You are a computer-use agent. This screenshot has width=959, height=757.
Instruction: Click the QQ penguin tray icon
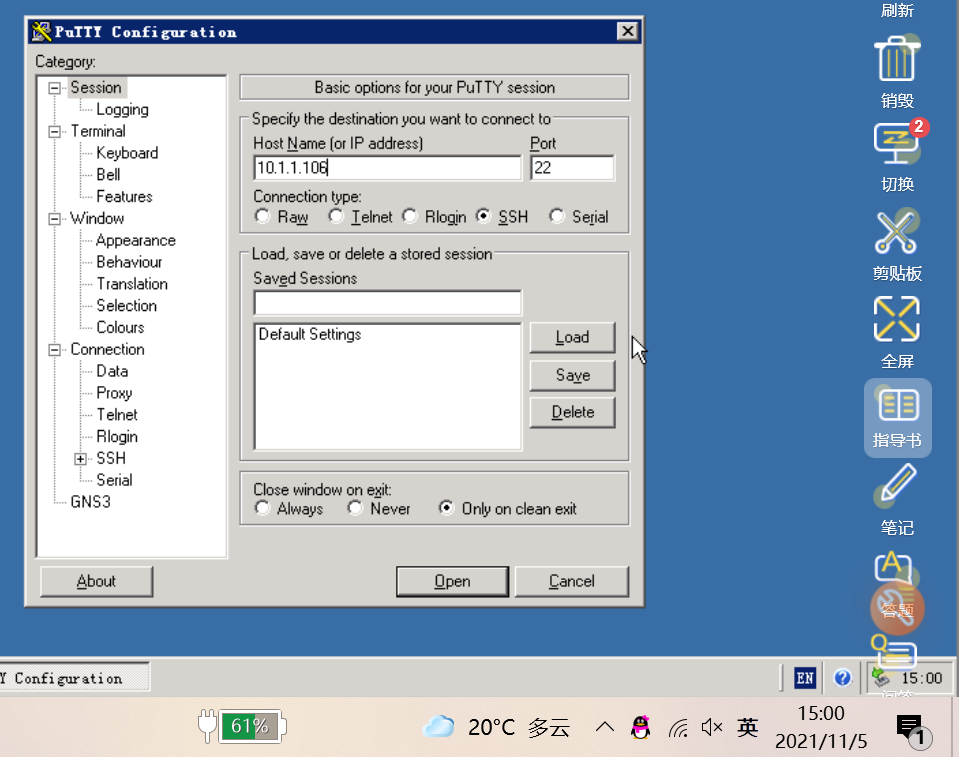click(640, 727)
